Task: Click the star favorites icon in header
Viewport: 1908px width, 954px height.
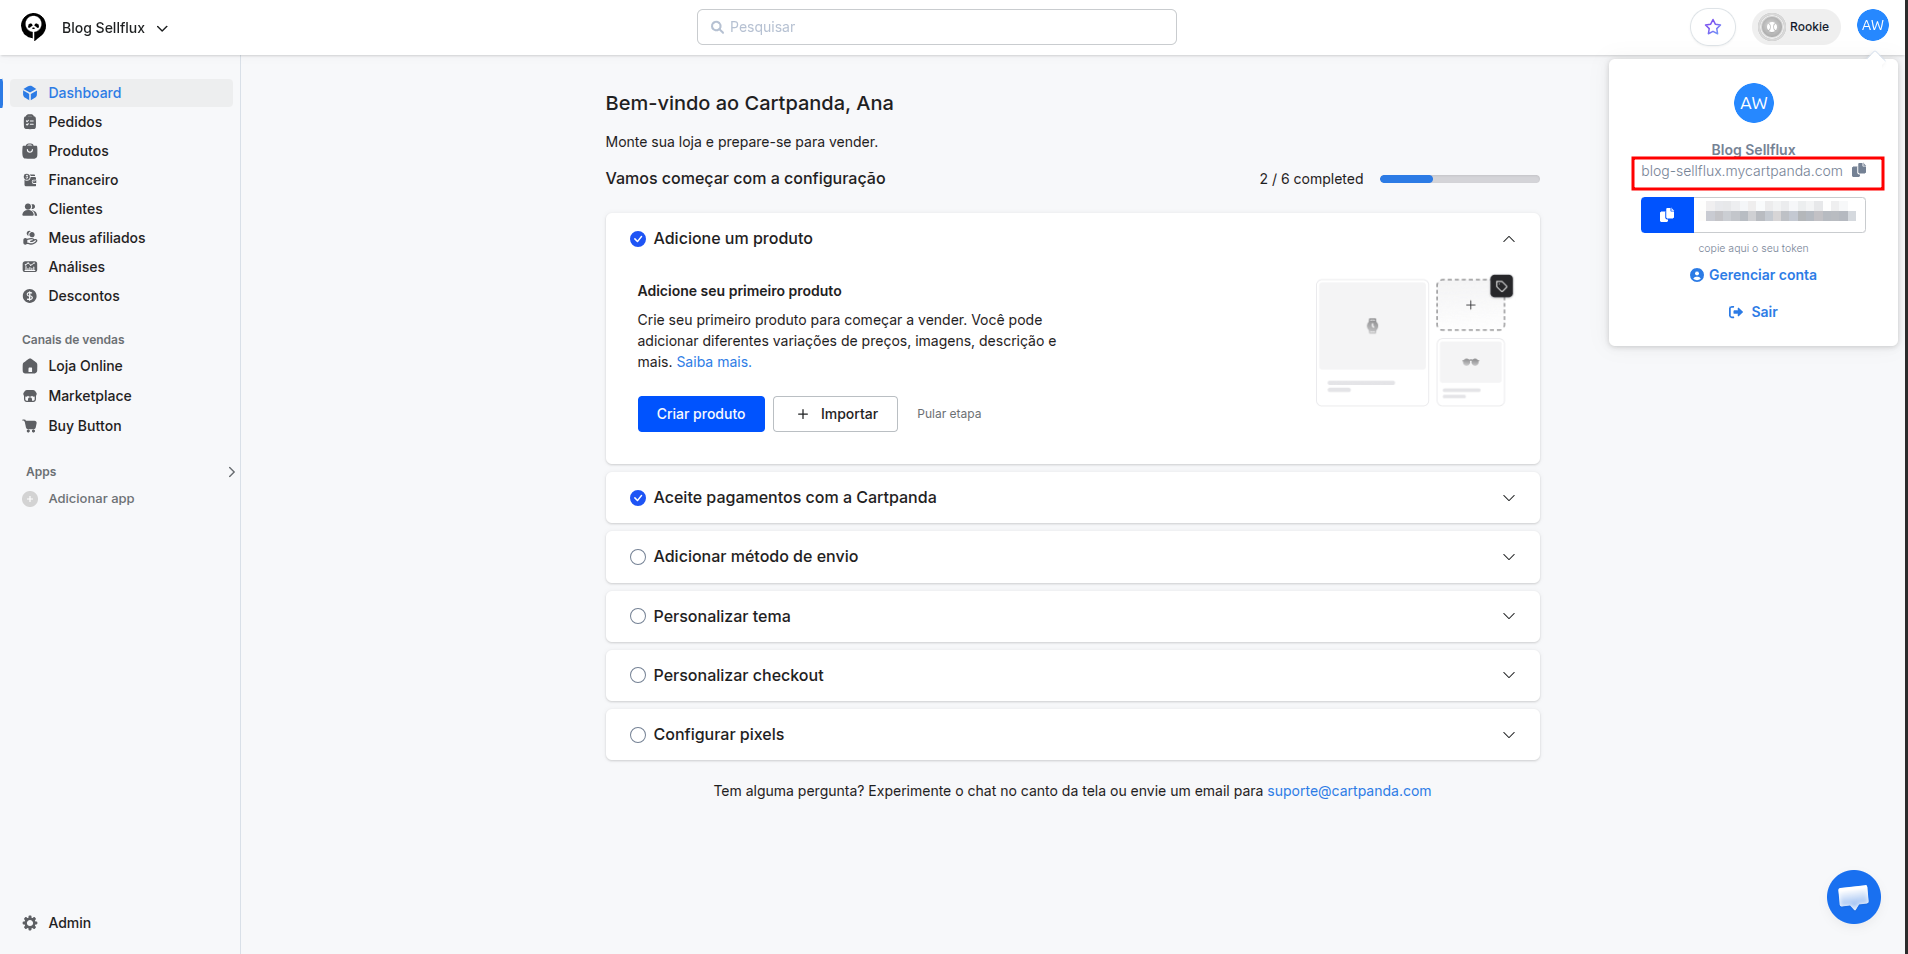Action: pos(1712,27)
